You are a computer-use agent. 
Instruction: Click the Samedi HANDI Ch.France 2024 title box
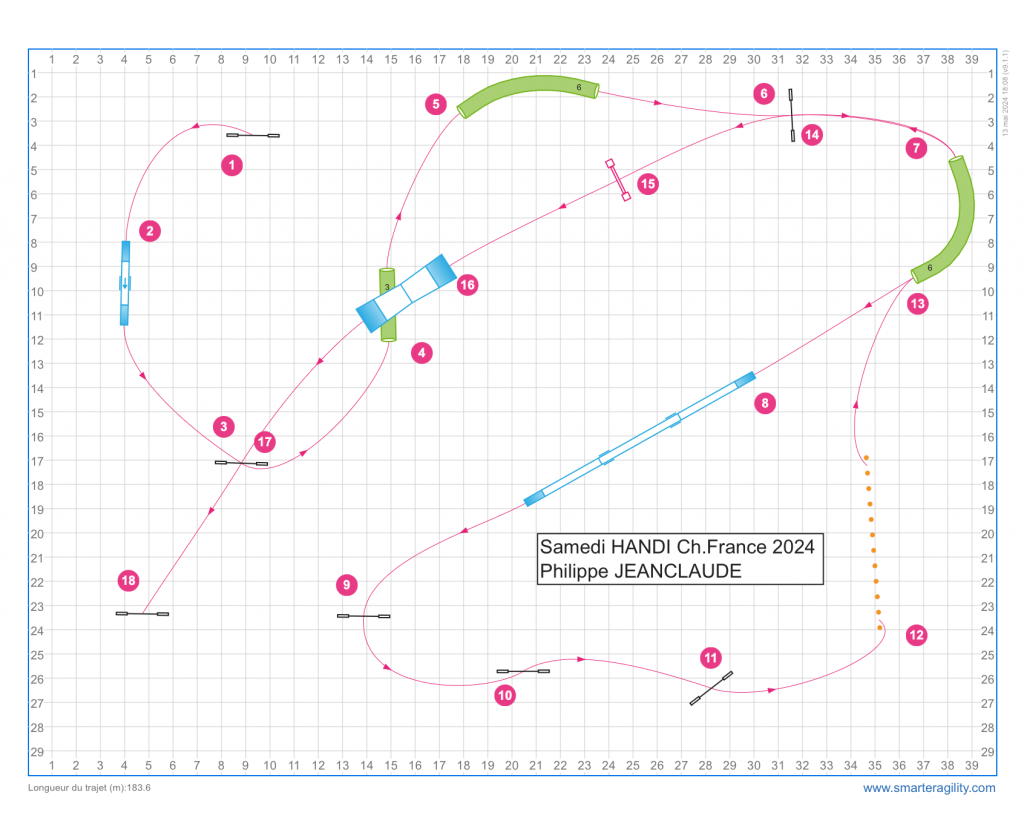tap(680, 558)
